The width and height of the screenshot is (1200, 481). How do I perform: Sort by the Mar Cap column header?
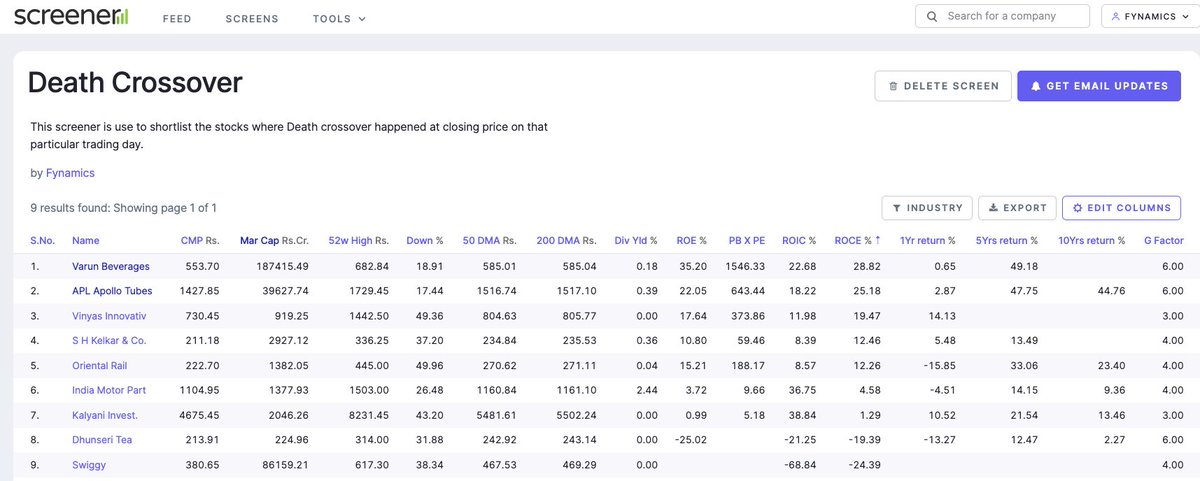(x=274, y=240)
